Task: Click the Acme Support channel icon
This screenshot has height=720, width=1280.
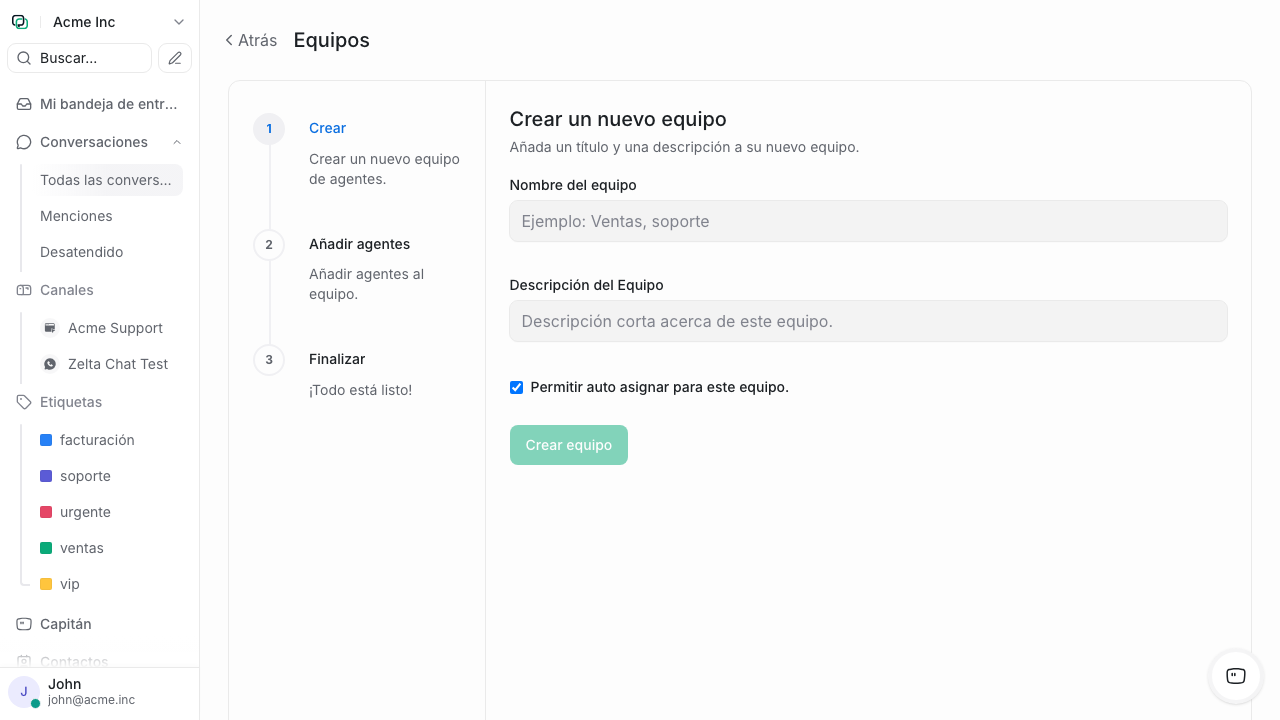Action: pos(49,327)
